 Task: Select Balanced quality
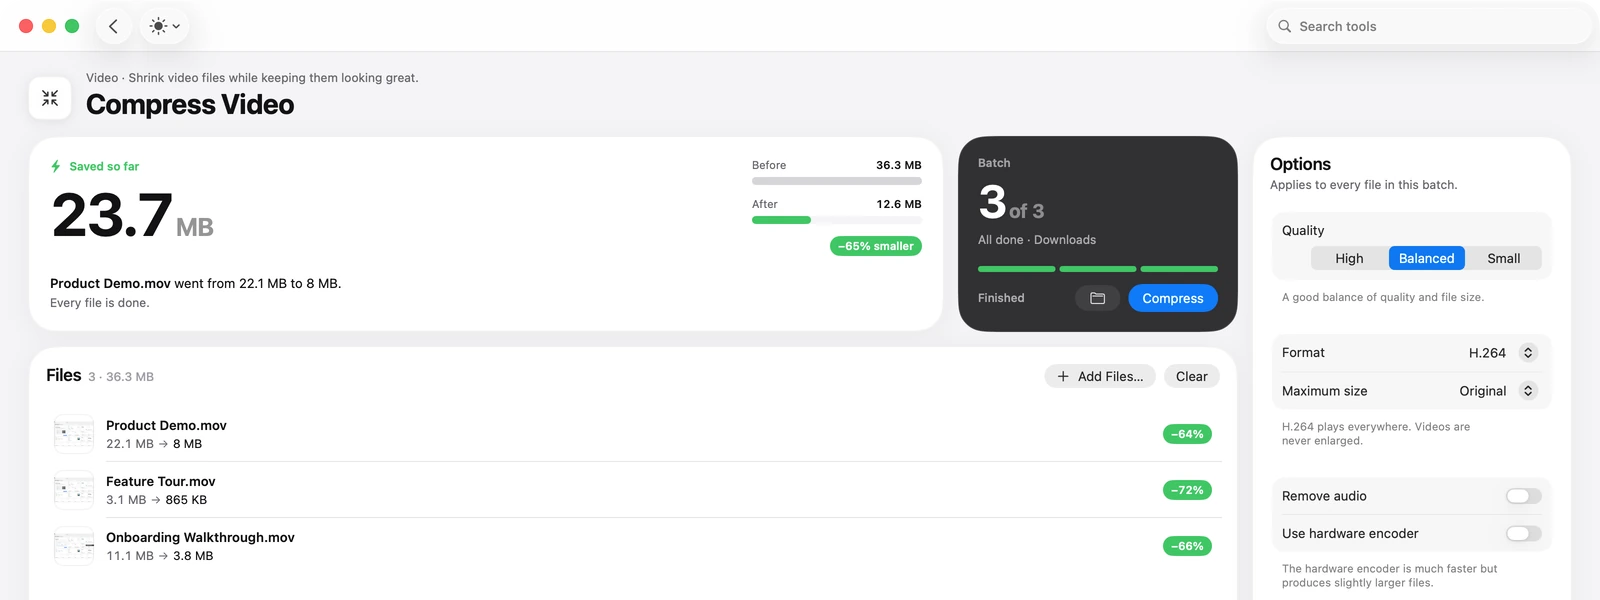pos(1427,258)
